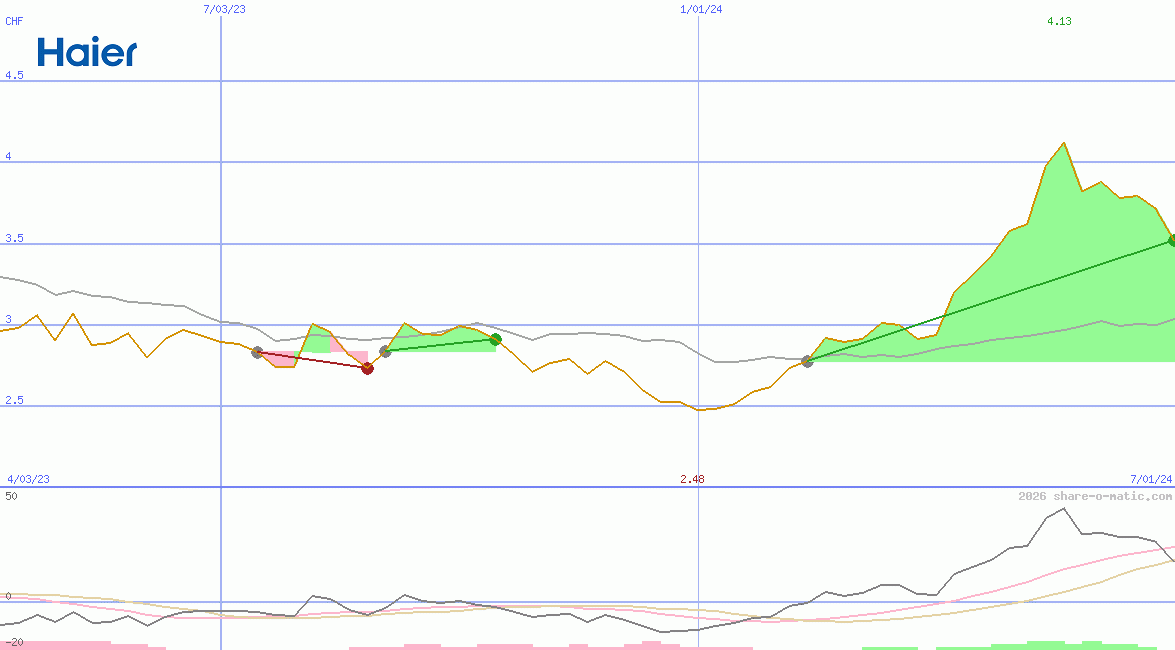The height and width of the screenshot is (650, 1175).
Task: Click the 4.5 price axis label
Action: coord(14,75)
